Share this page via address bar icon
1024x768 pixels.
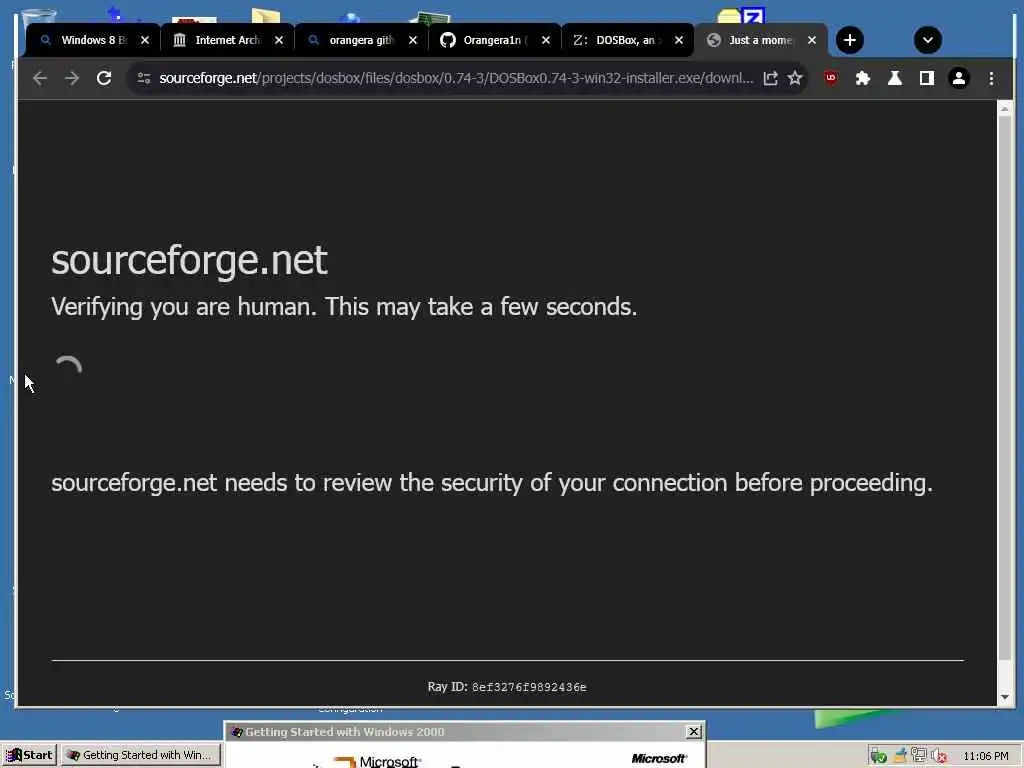(x=771, y=78)
